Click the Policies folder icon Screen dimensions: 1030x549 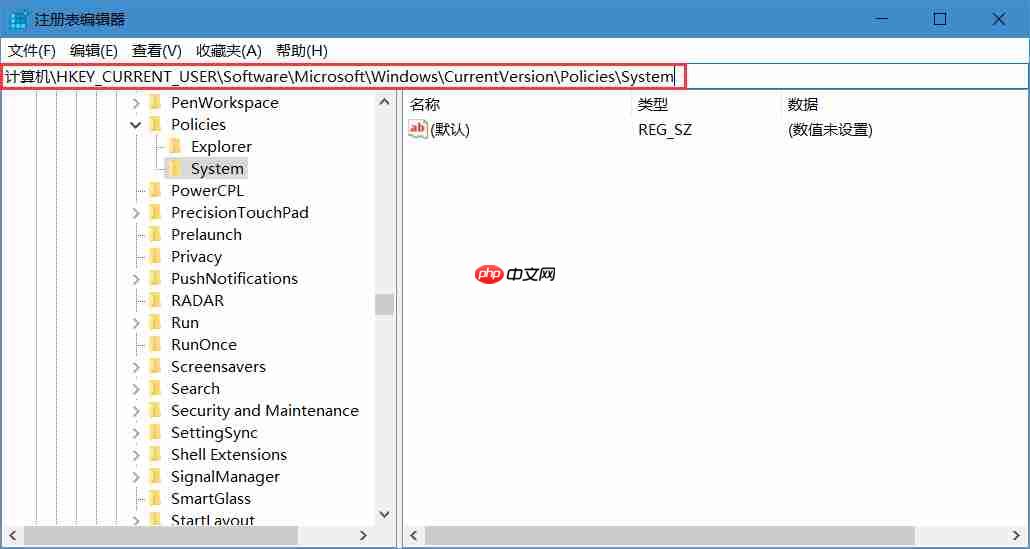click(155, 124)
